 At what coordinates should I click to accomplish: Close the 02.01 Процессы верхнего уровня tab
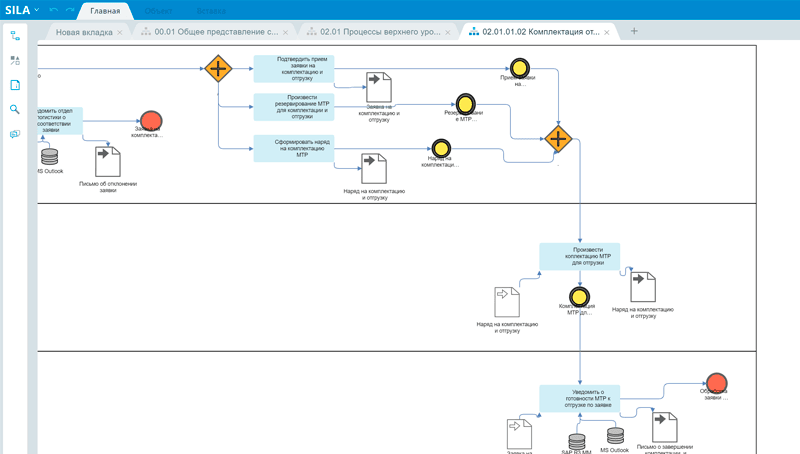[447, 33]
